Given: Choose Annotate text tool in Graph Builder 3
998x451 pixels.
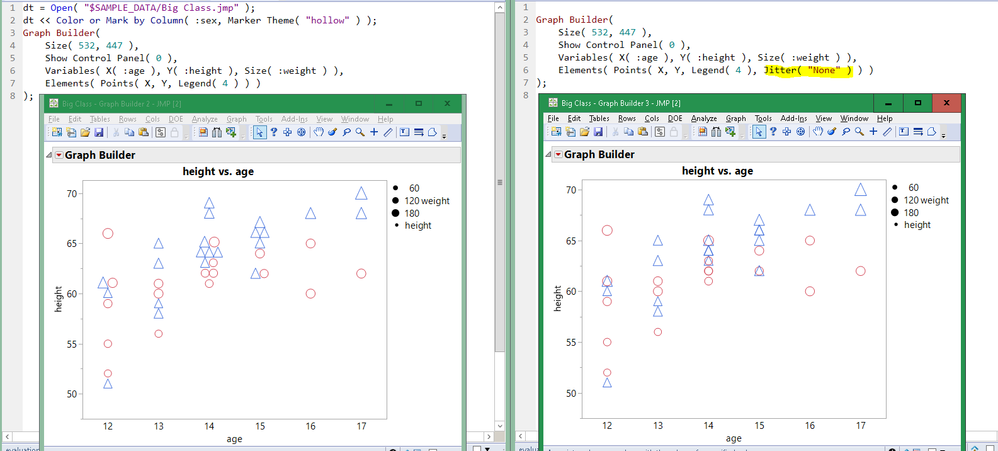Looking at the screenshot, I should [903, 132].
